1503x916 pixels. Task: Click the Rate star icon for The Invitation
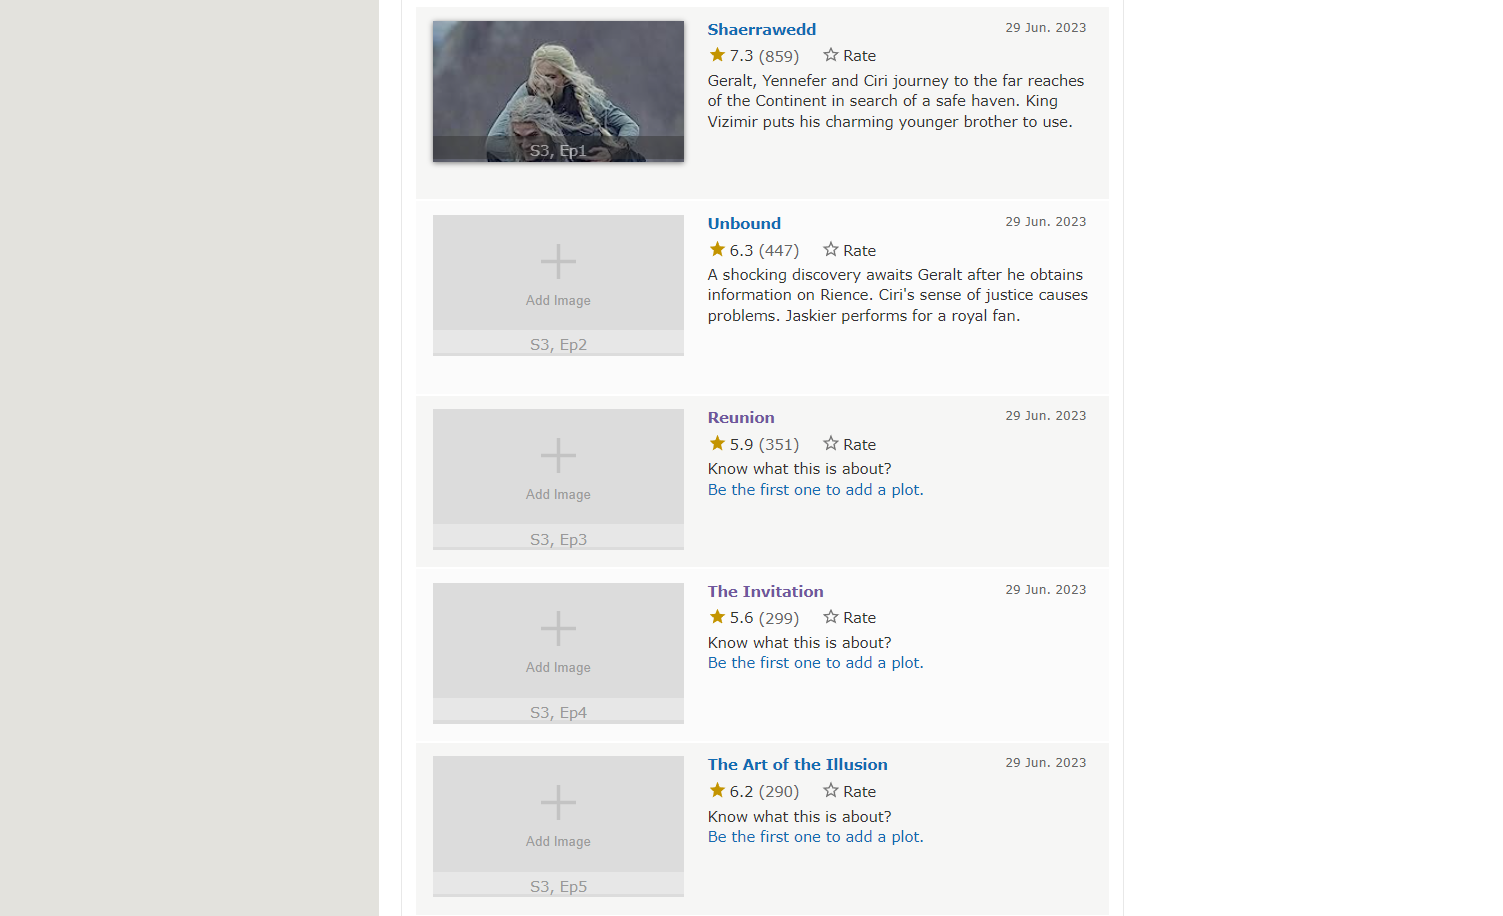pyautogui.click(x=830, y=617)
